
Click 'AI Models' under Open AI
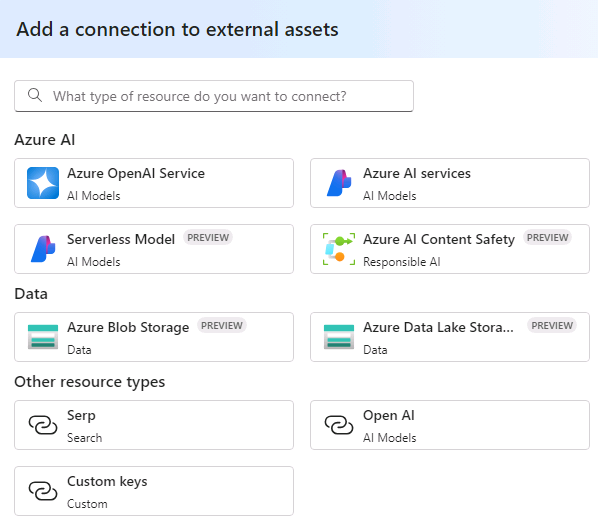[x=389, y=438]
